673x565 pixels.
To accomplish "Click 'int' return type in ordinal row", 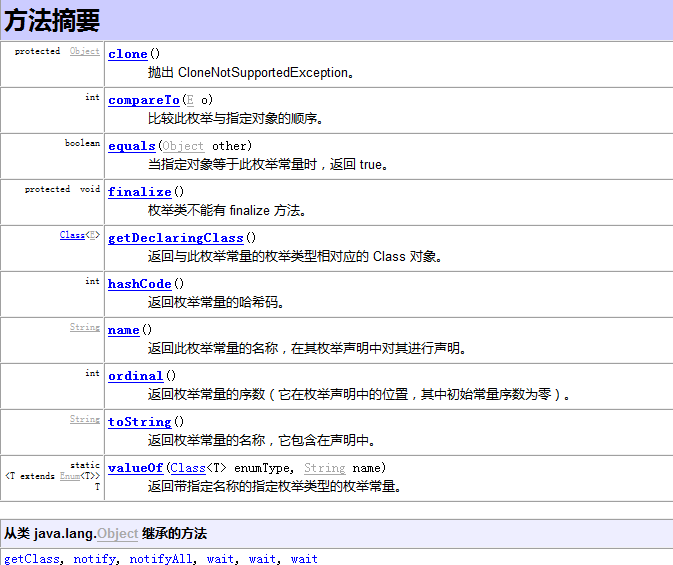I will tap(92, 373).
